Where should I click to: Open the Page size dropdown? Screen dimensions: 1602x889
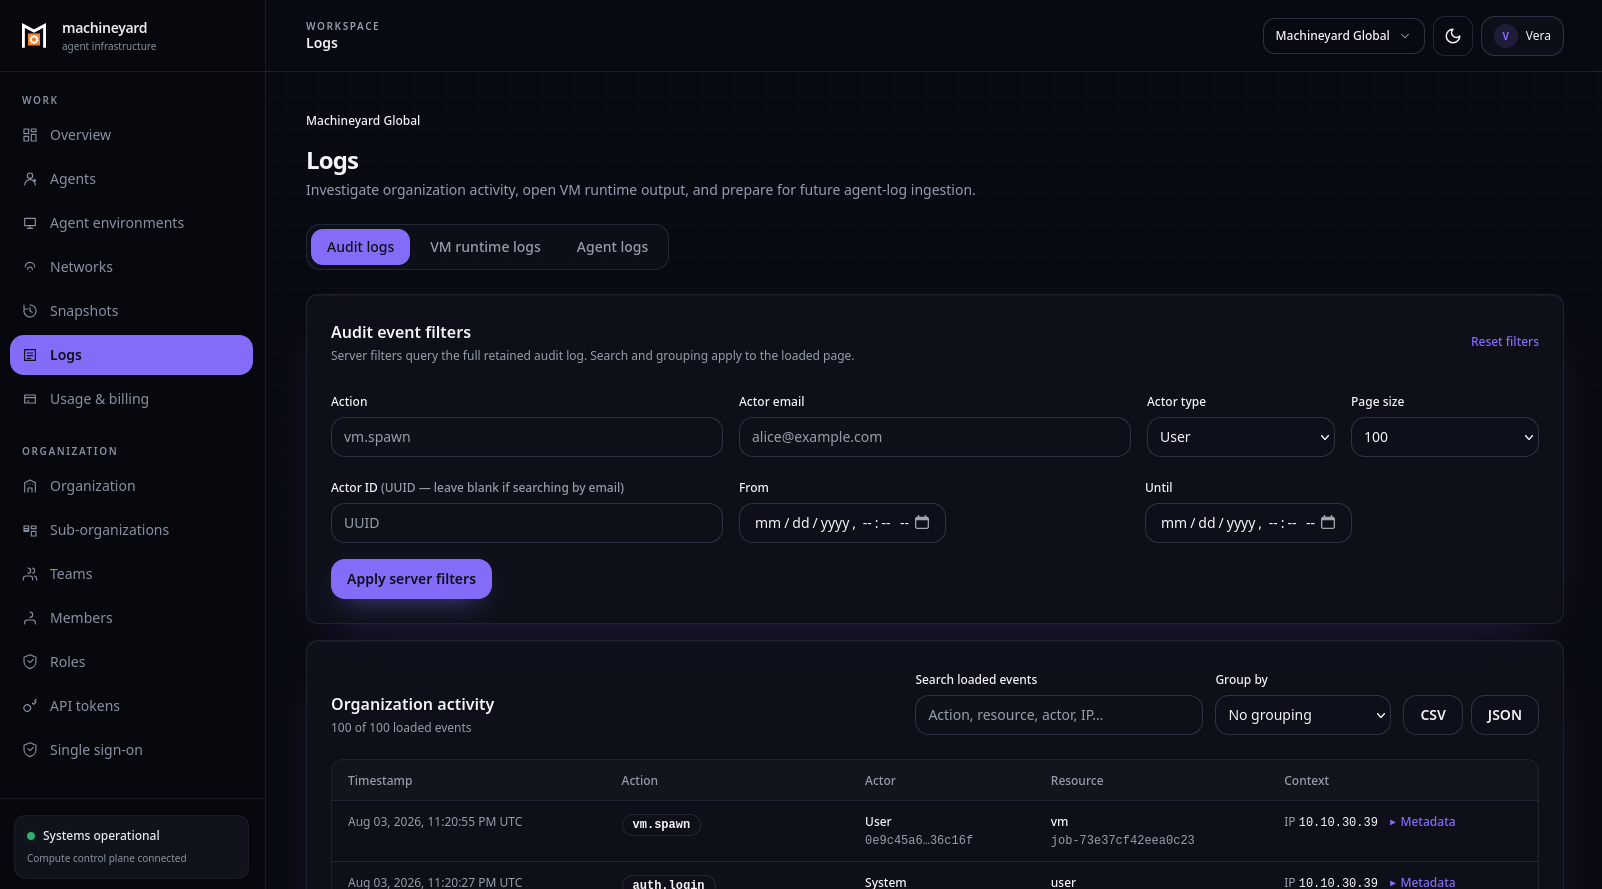(x=1444, y=437)
